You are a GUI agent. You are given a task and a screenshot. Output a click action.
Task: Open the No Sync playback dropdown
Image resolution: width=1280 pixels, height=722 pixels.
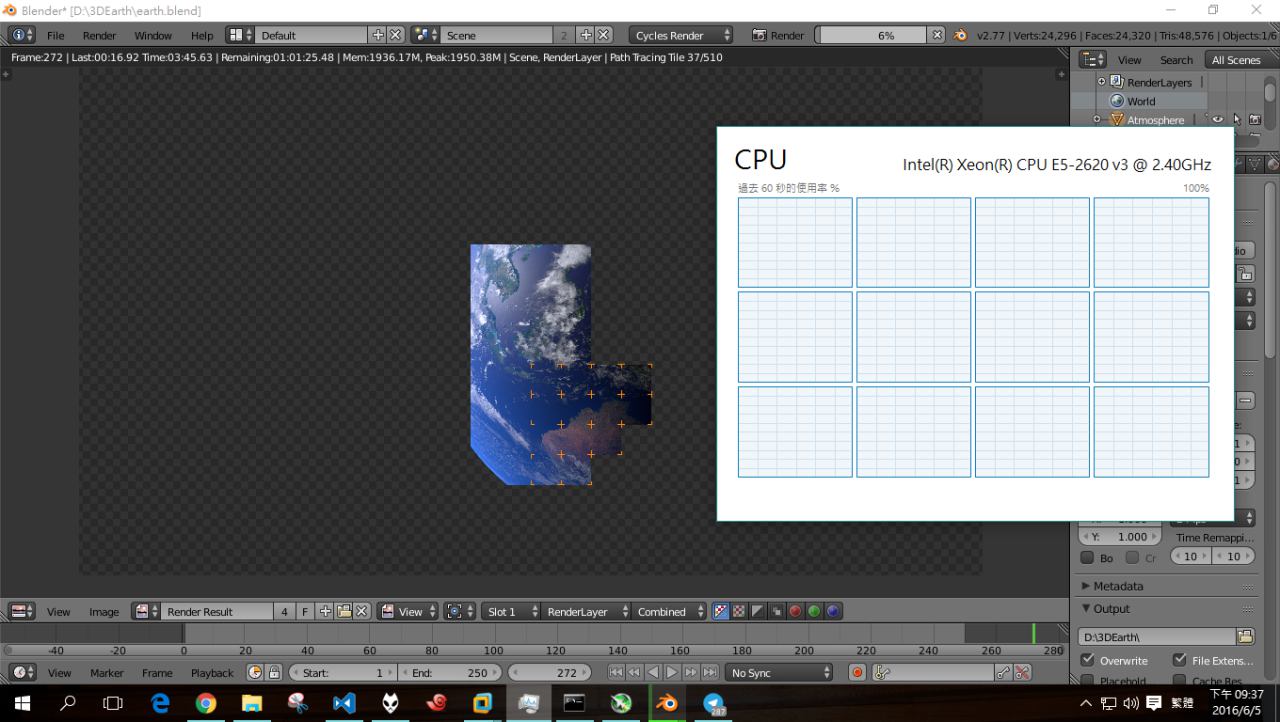point(780,673)
